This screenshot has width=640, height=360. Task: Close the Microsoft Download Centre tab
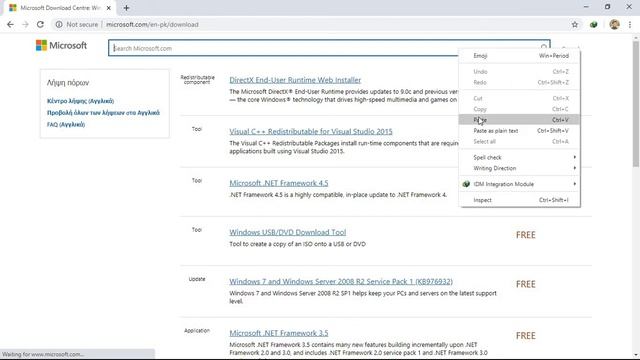tap(109, 8)
